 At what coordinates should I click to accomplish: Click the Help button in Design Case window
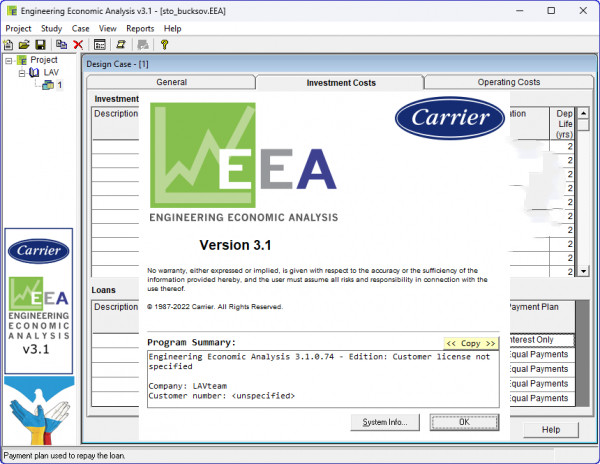click(551, 430)
